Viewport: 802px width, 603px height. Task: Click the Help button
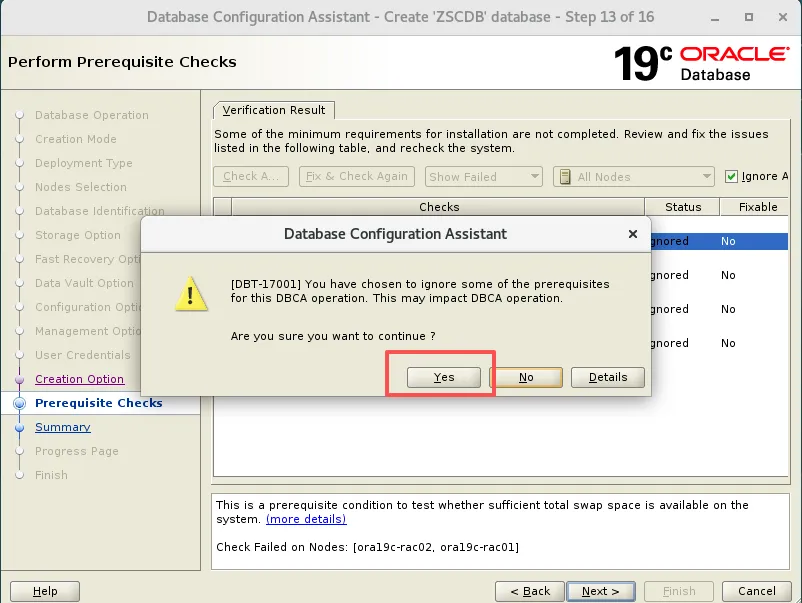tap(45, 591)
